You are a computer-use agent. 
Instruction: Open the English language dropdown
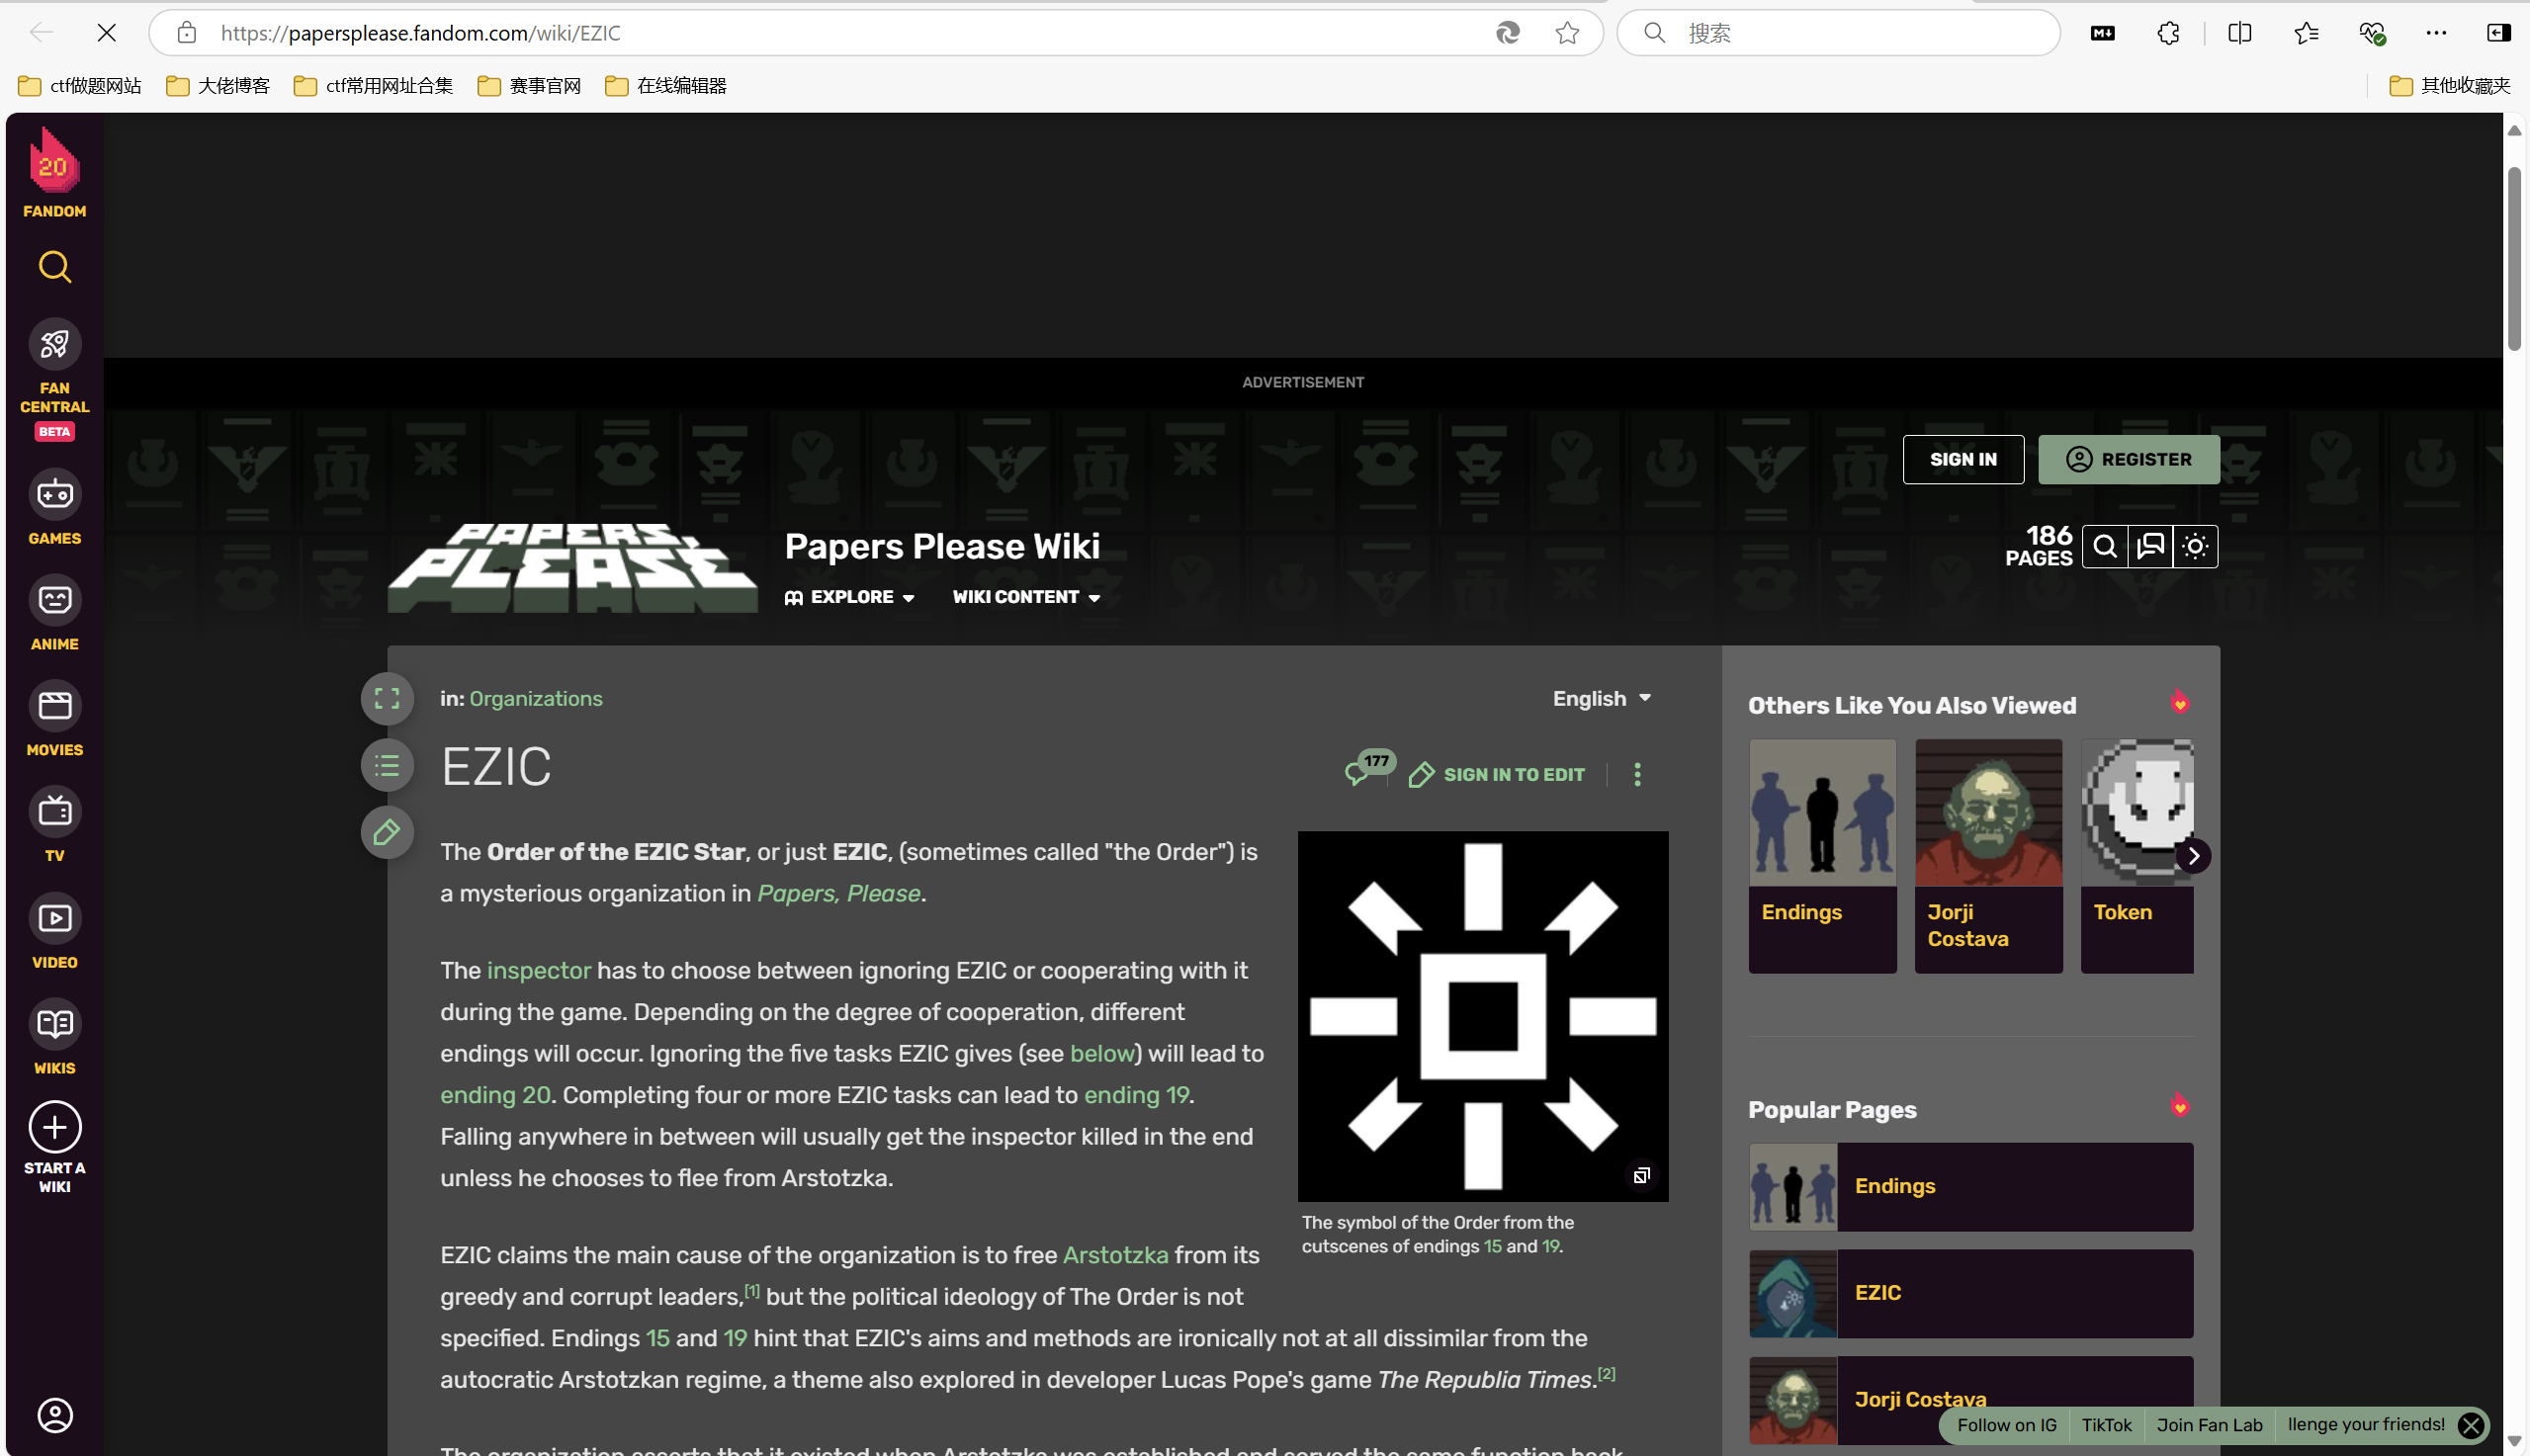[x=1601, y=699]
